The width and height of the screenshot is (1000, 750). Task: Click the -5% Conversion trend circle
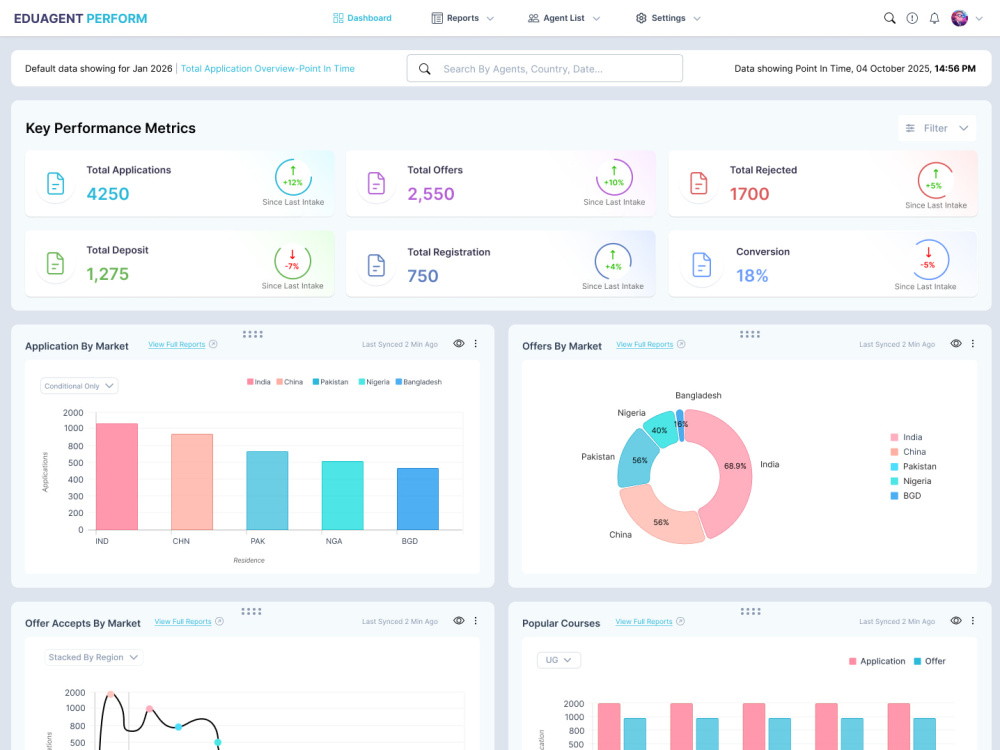click(929, 260)
